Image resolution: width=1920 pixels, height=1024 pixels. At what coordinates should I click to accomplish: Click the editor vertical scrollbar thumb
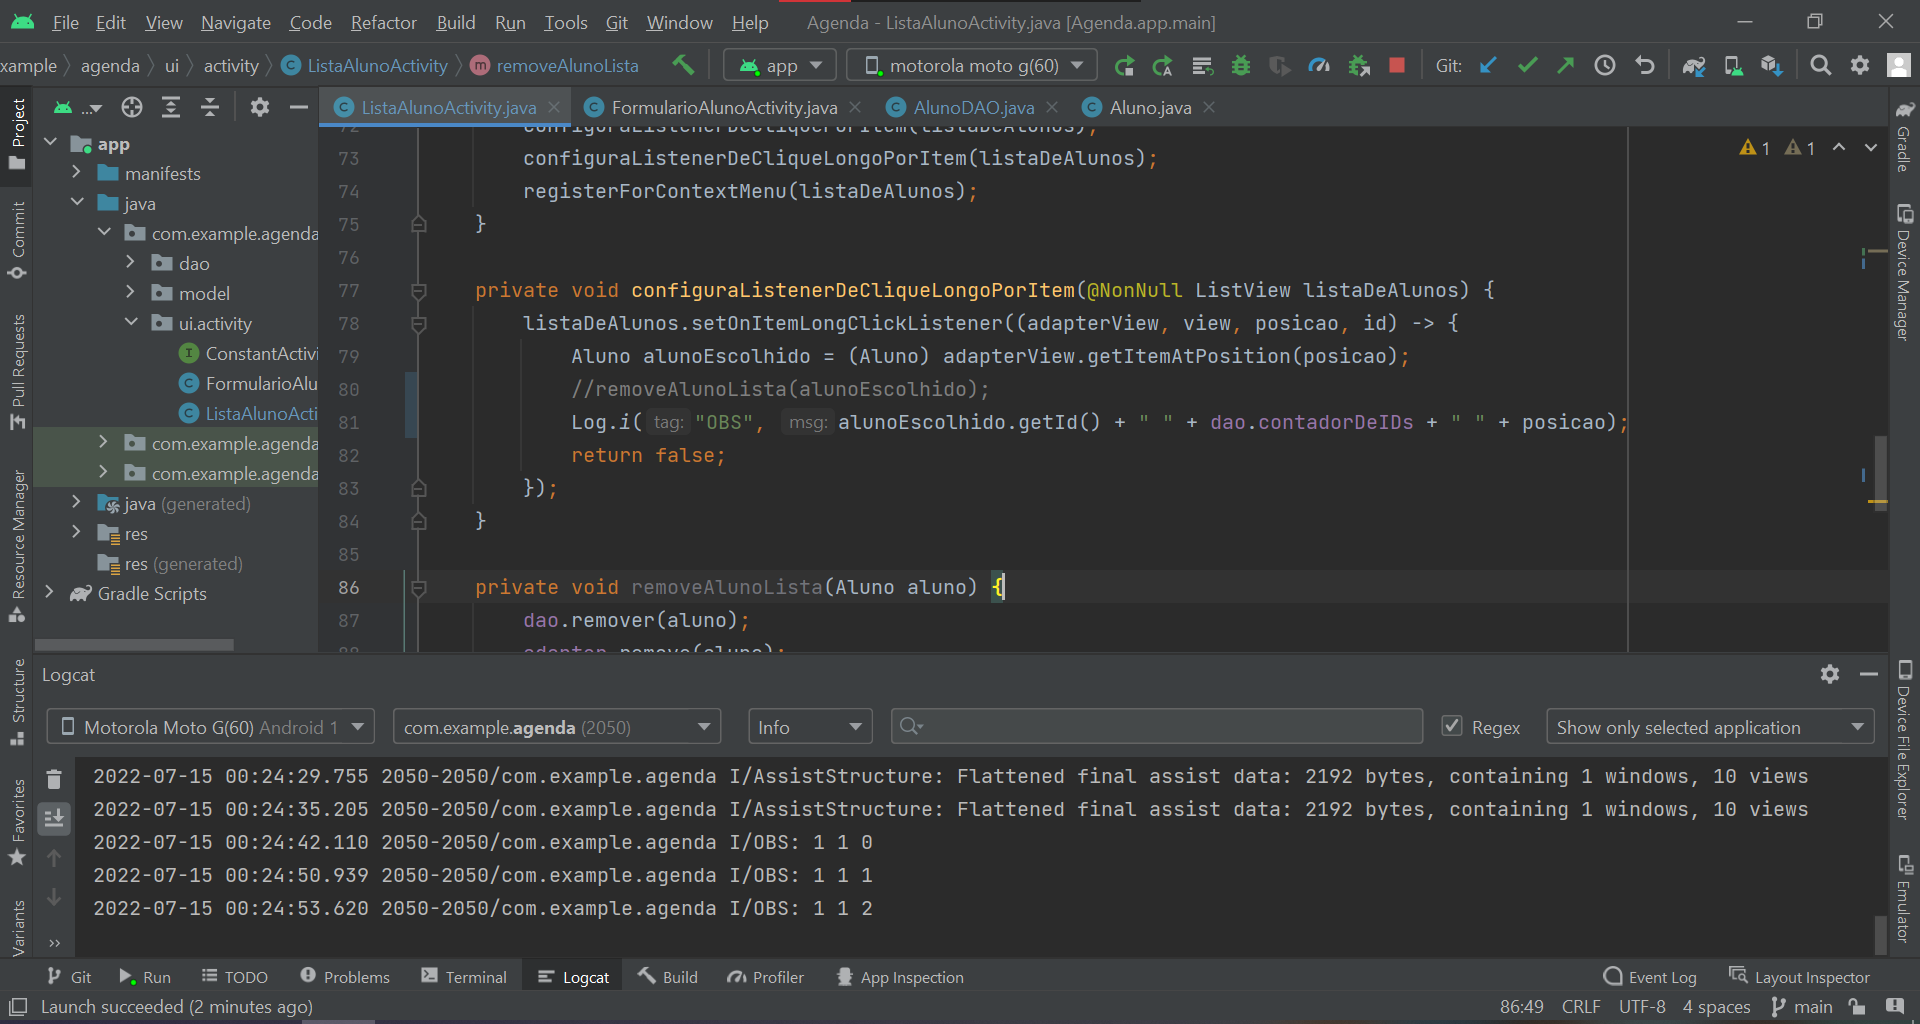tap(1881, 472)
